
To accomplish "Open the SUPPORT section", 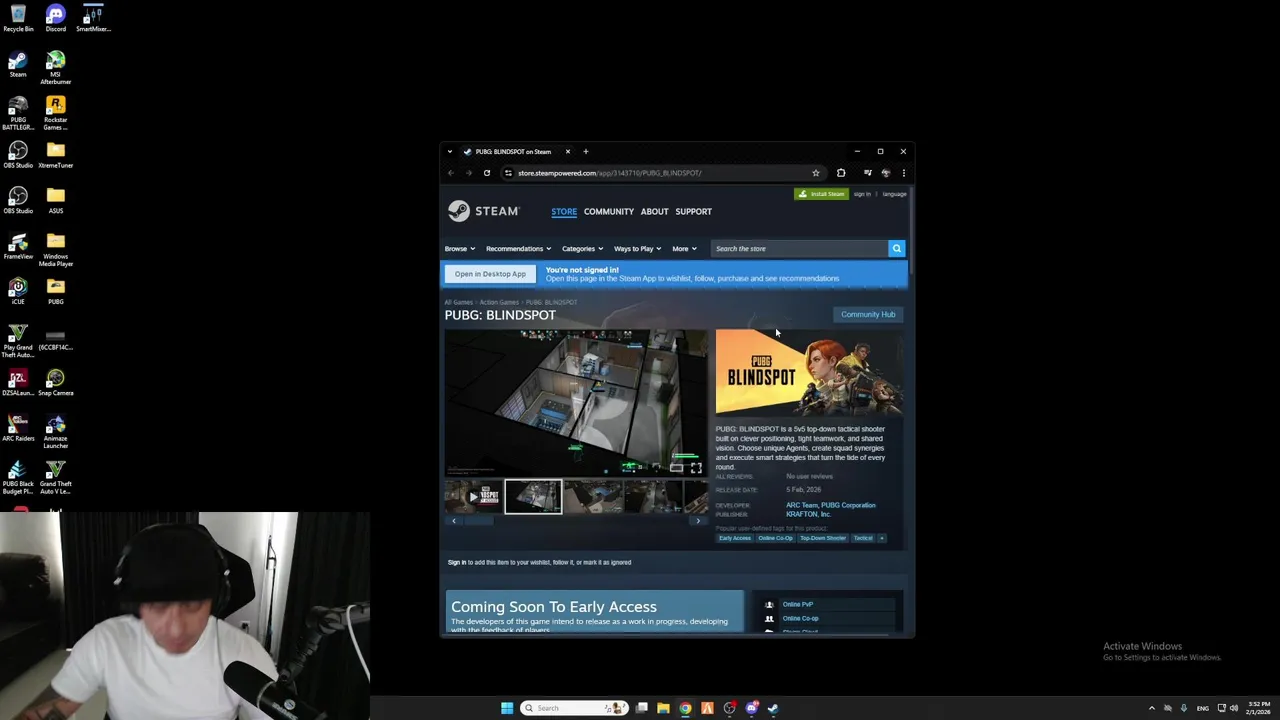I will 693,212.
